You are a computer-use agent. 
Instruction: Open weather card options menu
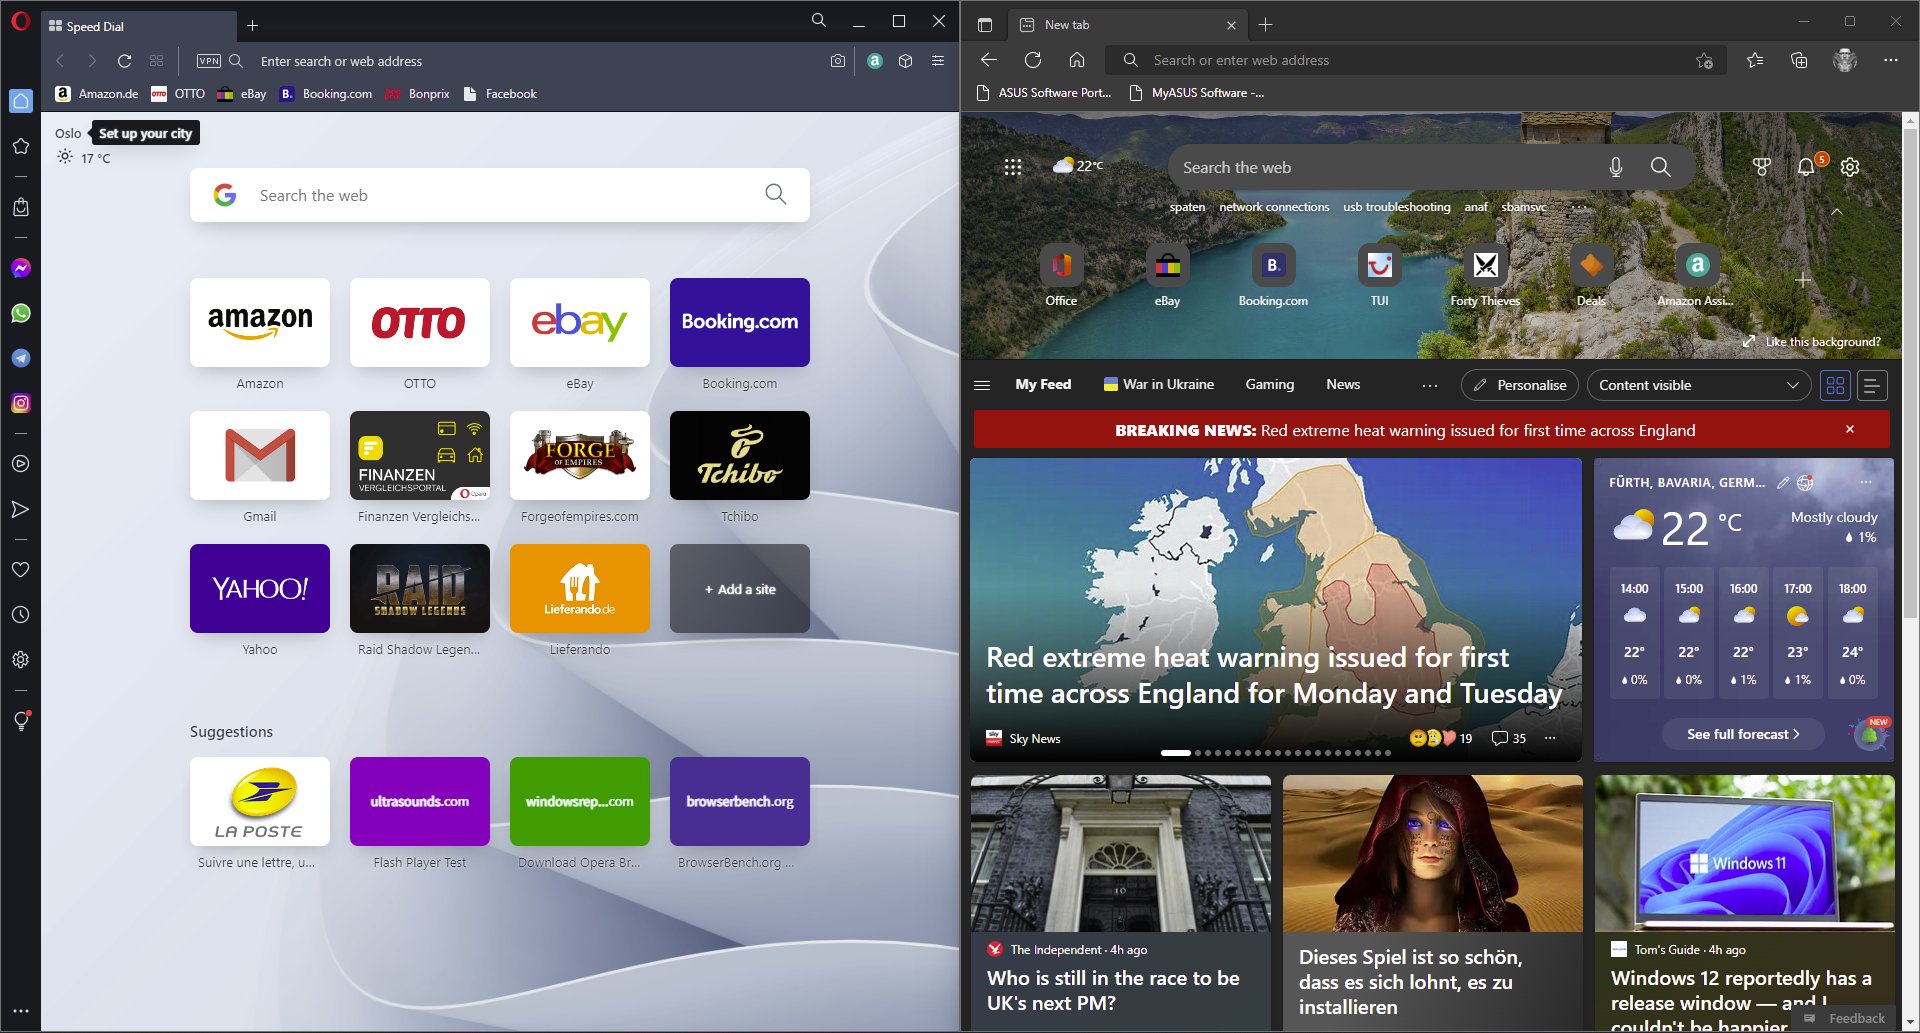pos(1865,482)
